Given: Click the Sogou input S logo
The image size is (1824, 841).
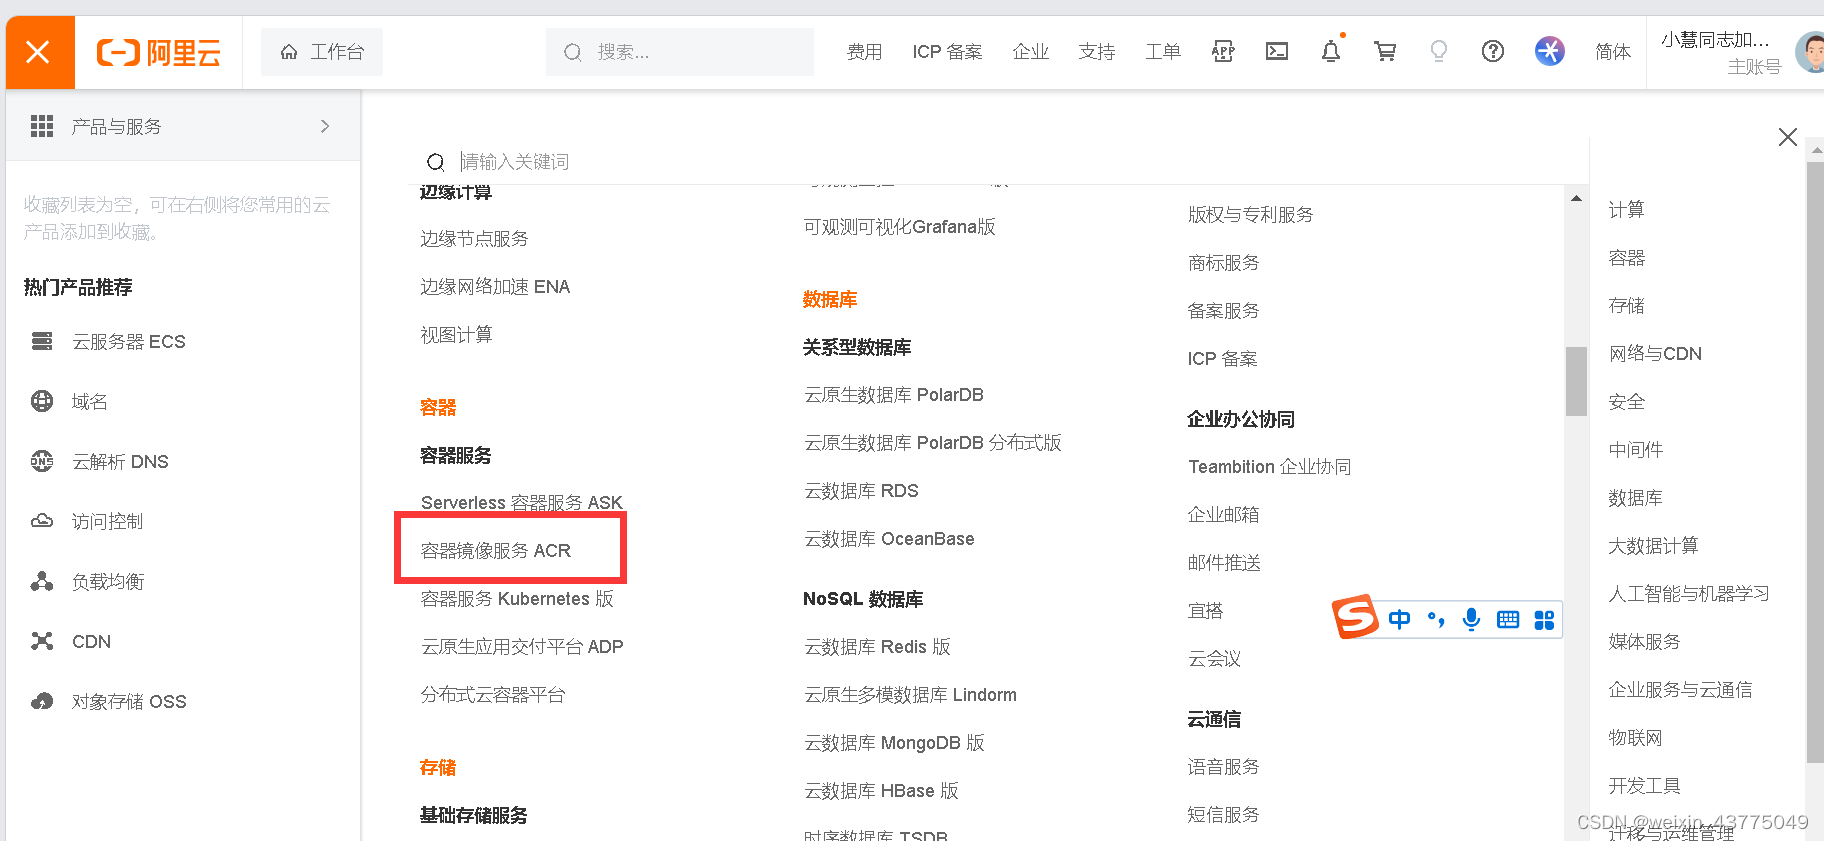Looking at the screenshot, I should (1356, 617).
